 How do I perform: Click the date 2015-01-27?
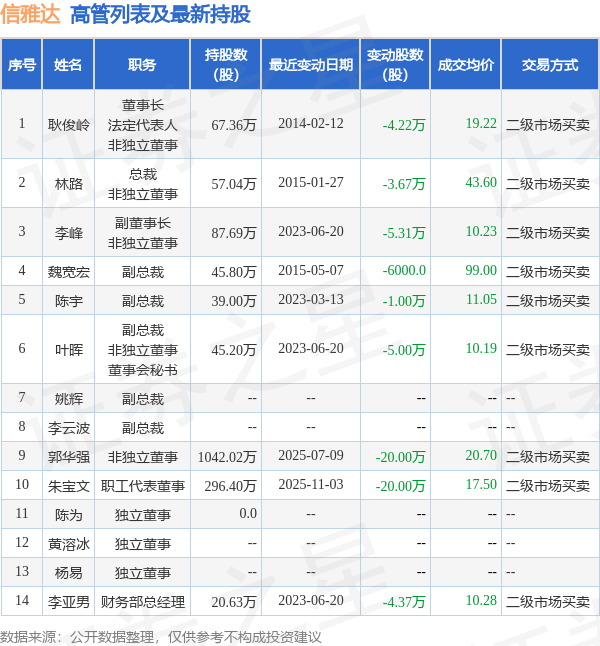click(x=311, y=183)
